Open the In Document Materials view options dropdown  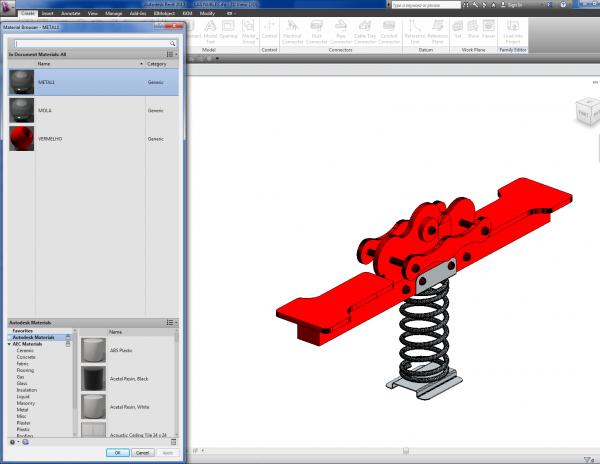coord(172,54)
